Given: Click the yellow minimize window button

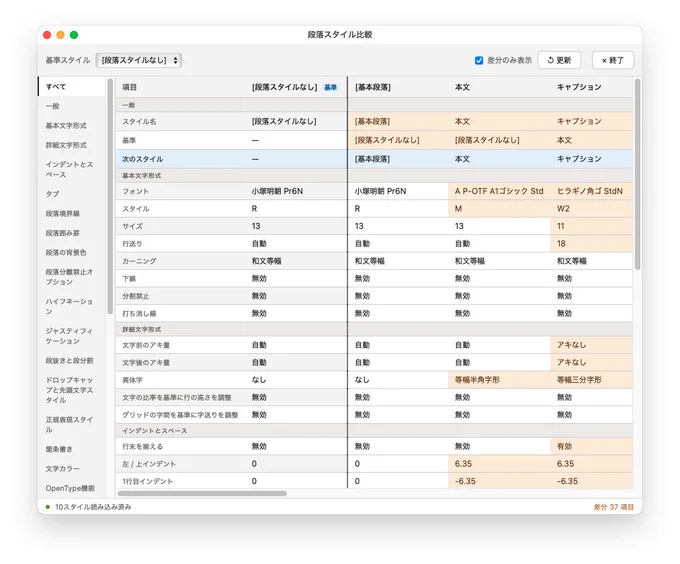Looking at the screenshot, I should 61,35.
